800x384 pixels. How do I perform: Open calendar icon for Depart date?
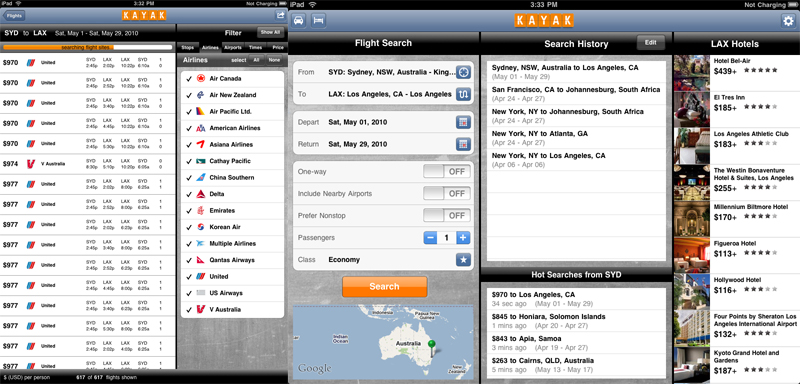(x=463, y=122)
